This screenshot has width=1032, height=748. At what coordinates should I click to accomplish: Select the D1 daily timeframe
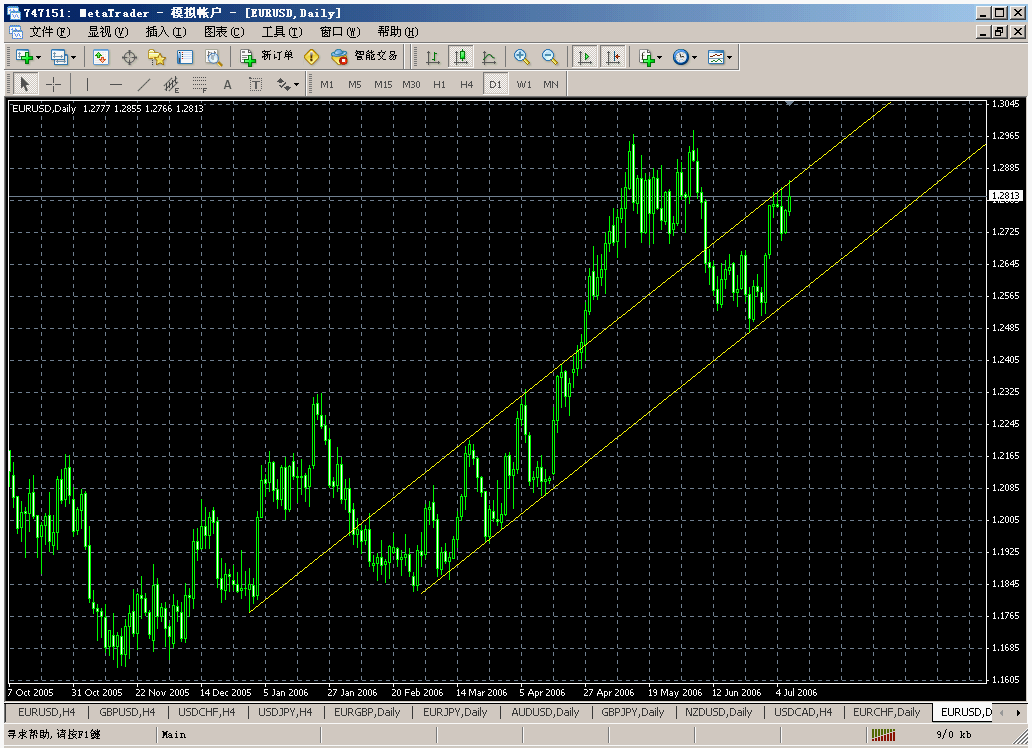[495, 84]
